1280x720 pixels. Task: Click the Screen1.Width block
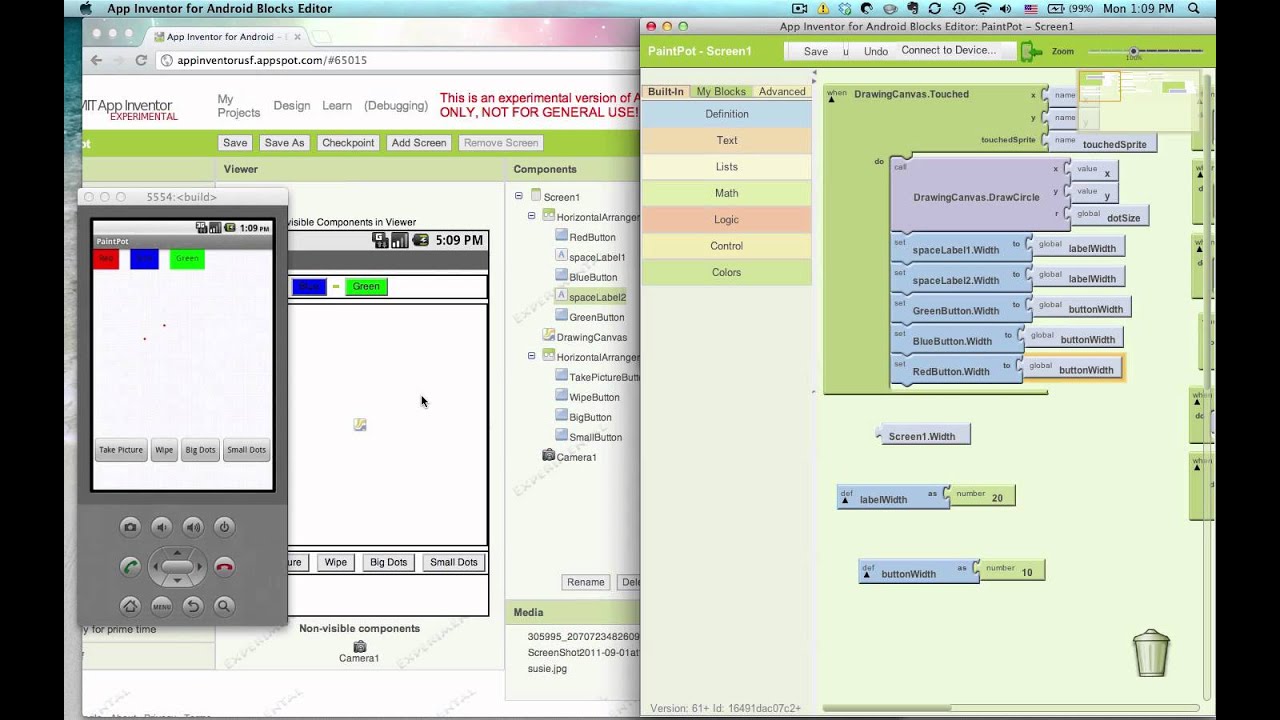click(x=924, y=436)
